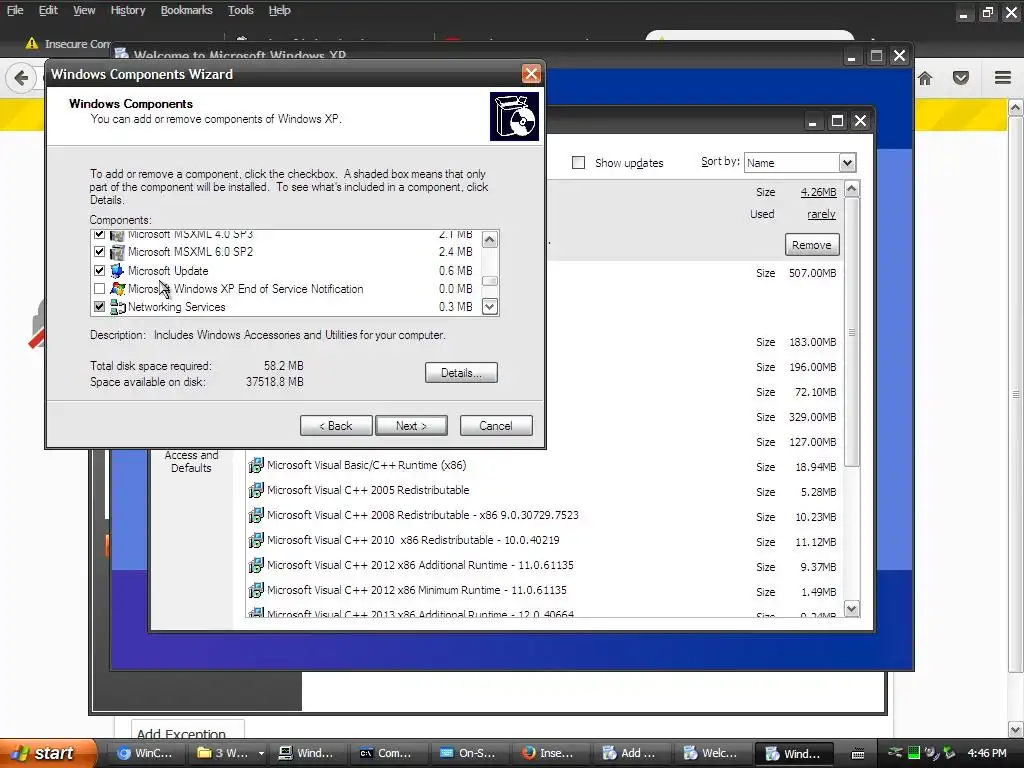Open the Help menu
The width and height of the screenshot is (1024, 768).
280,10
